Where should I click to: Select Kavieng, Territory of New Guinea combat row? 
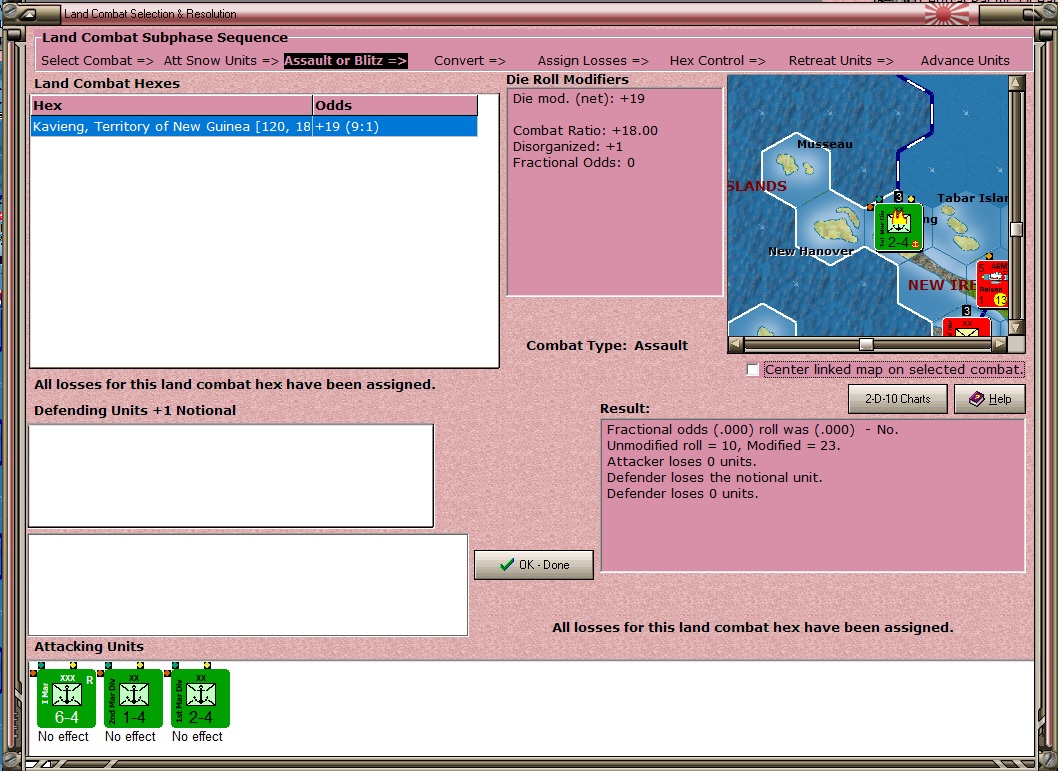pos(254,126)
